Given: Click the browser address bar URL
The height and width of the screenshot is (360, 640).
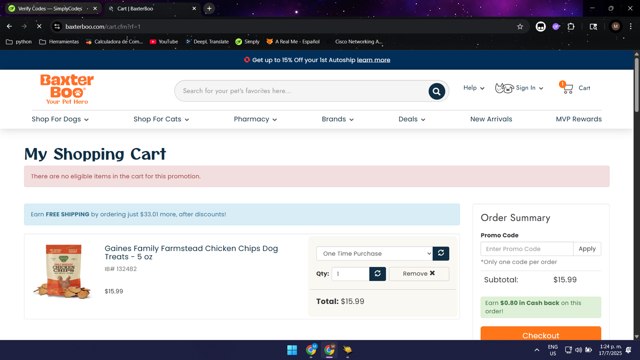Looking at the screenshot, I should tap(103, 27).
